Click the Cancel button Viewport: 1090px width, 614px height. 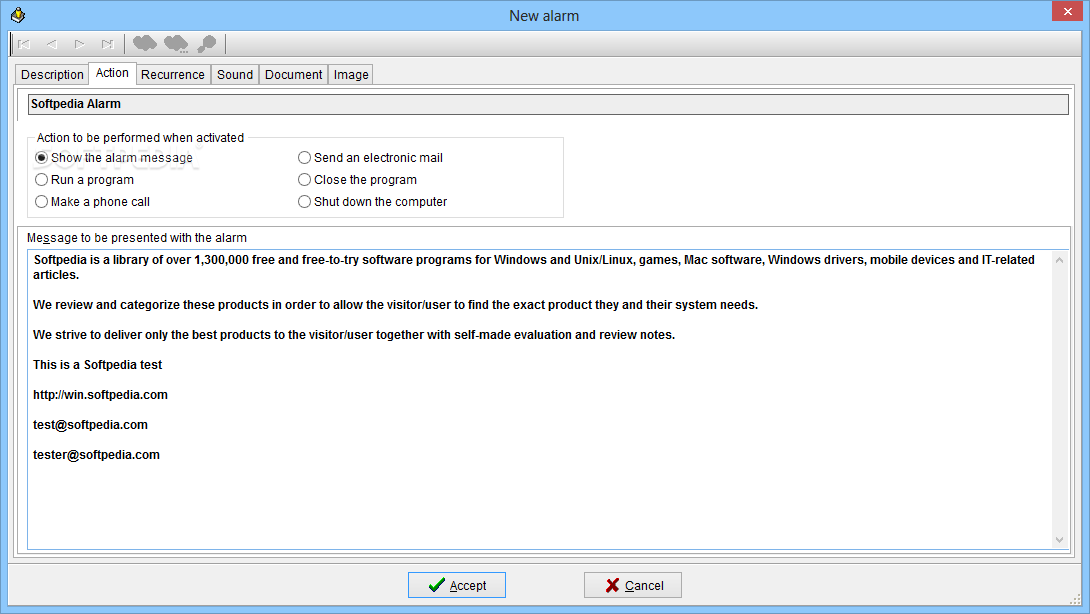tap(633, 585)
